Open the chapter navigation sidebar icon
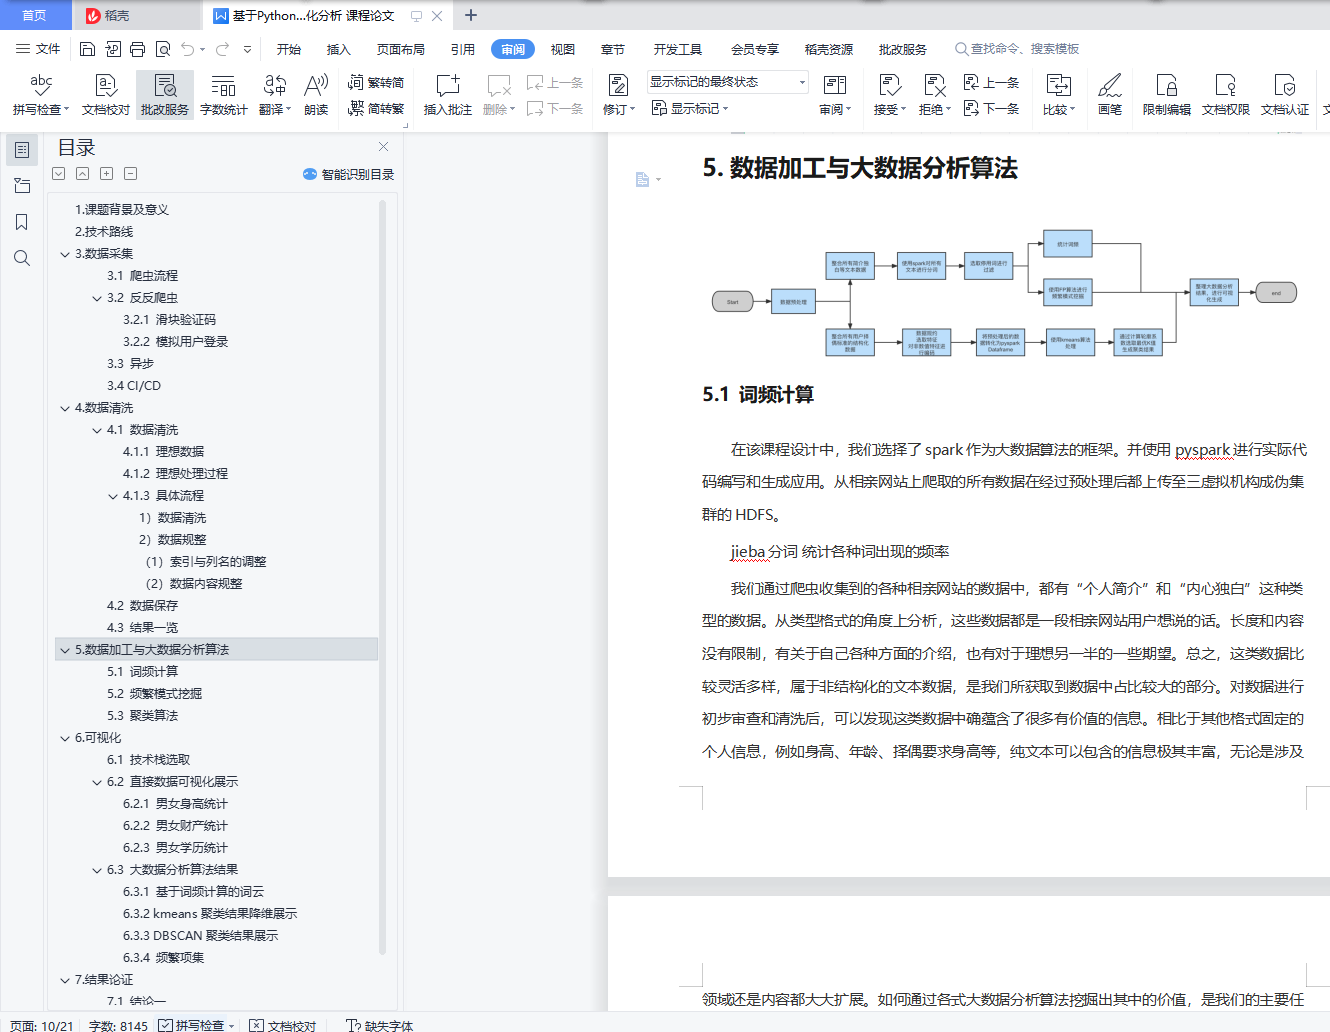This screenshot has height=1032, width=1330. coord(22,186)
